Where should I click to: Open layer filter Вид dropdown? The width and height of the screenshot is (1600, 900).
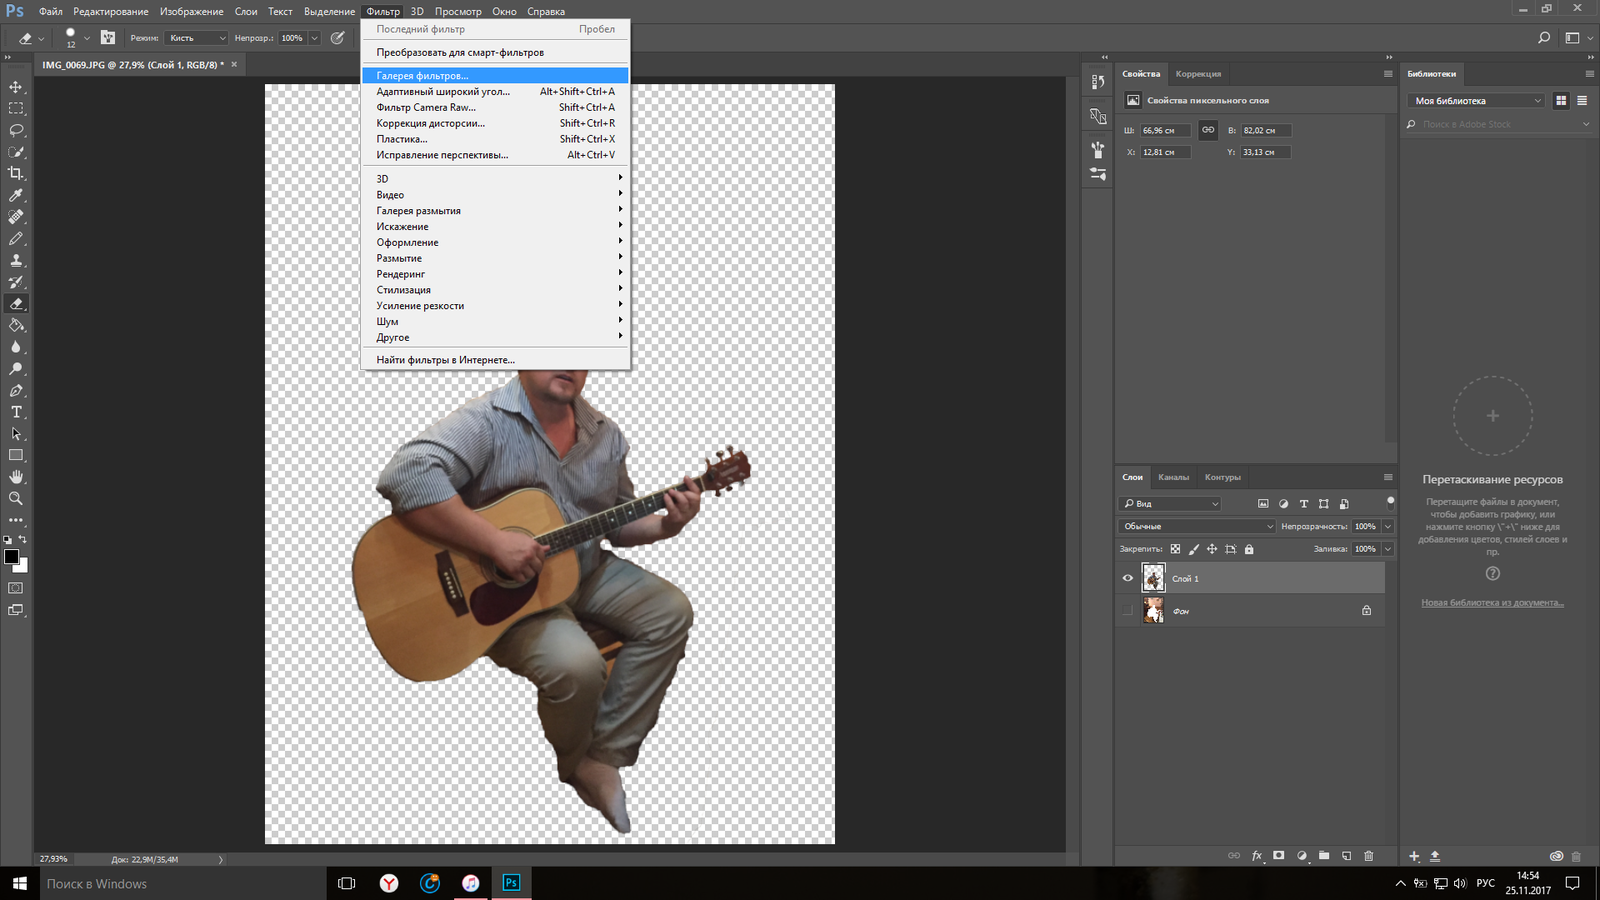[1170, 503]
